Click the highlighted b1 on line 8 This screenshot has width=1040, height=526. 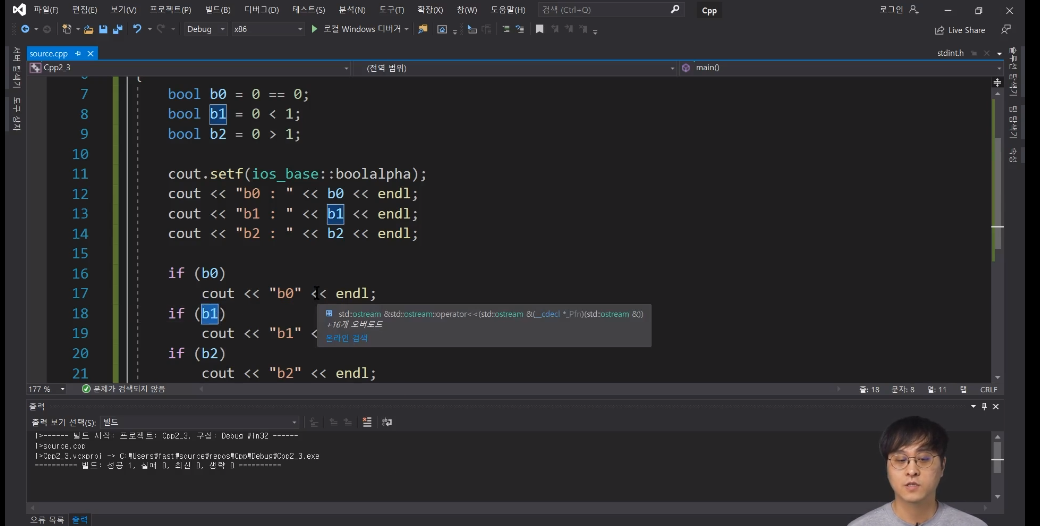[x=218, y=114]
